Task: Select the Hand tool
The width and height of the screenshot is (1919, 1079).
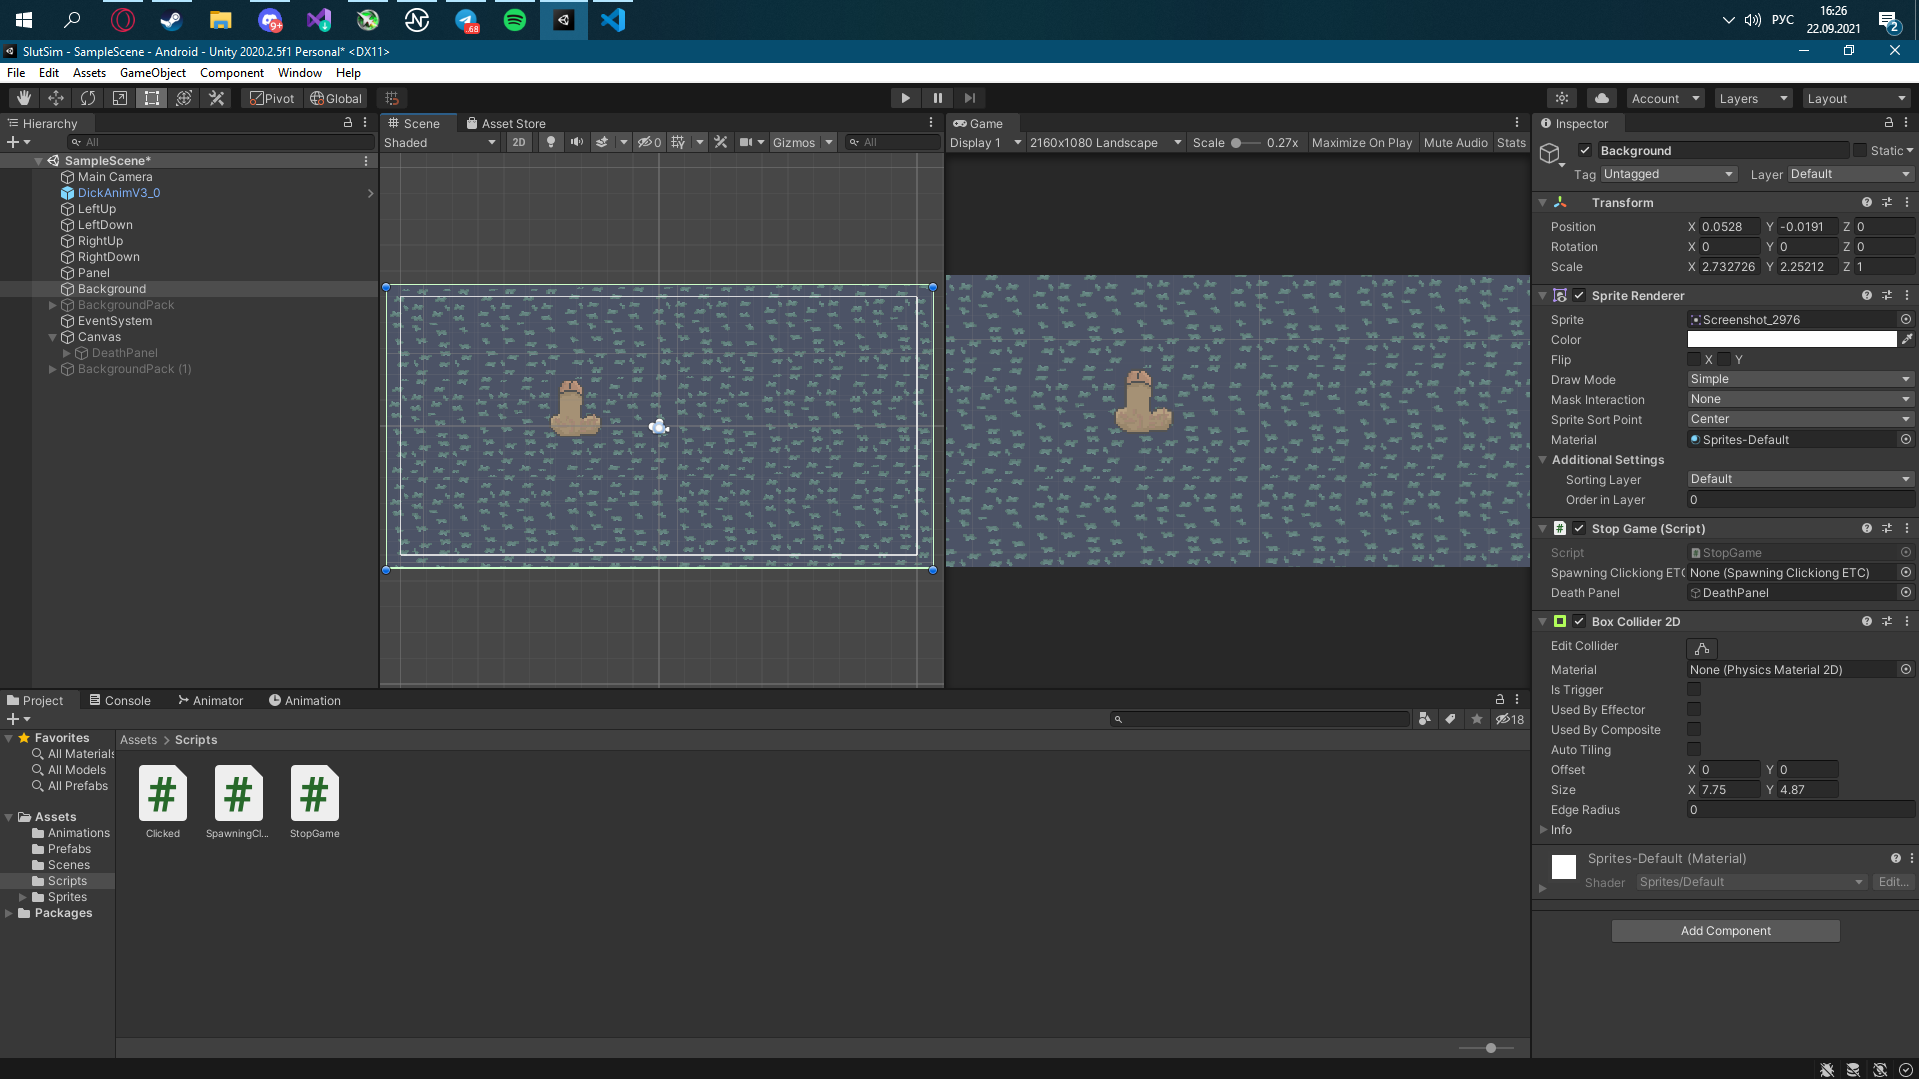Action: point(24,98)
